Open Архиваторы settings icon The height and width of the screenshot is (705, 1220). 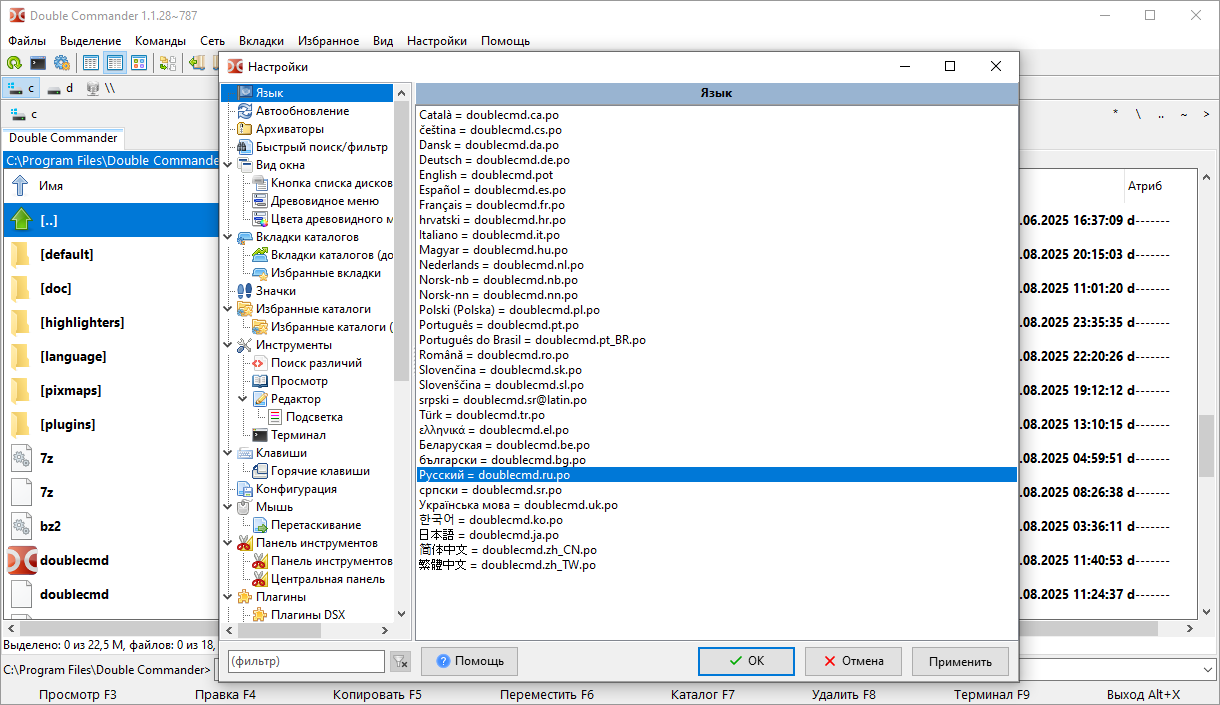tap(245, 129)
